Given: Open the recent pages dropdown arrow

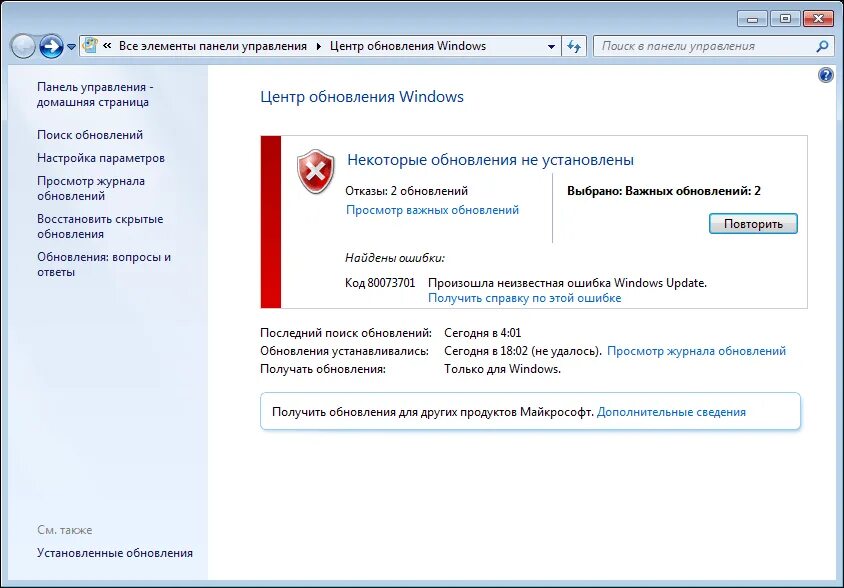Looking at the screenshot, I should click(72, 47).
